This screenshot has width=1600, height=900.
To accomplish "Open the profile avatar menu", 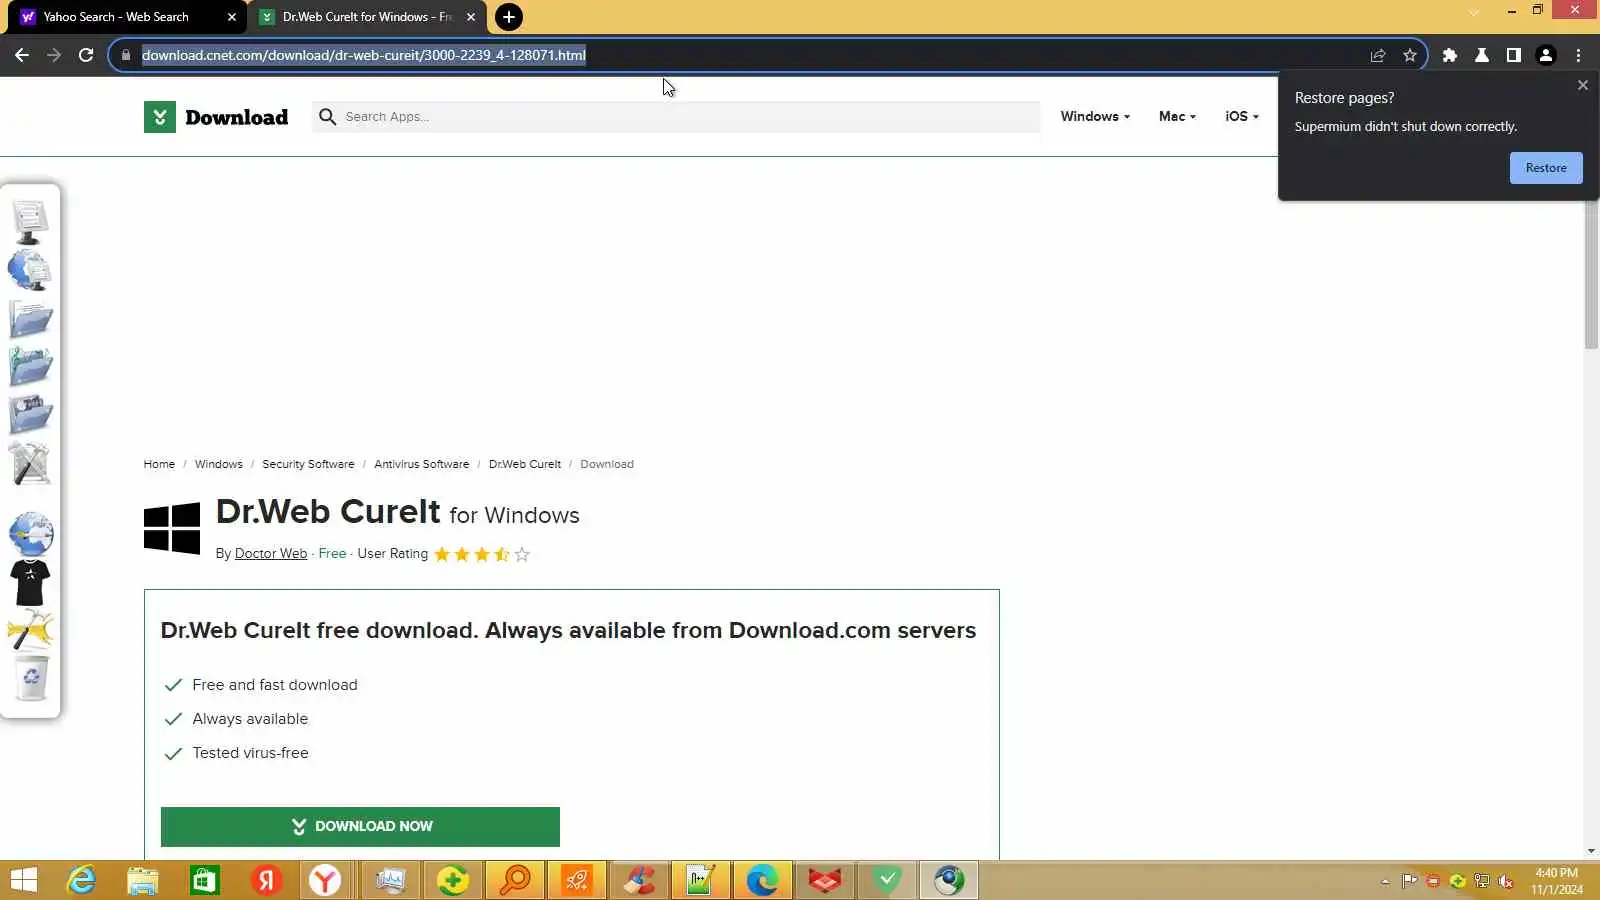I will 1546,55.
